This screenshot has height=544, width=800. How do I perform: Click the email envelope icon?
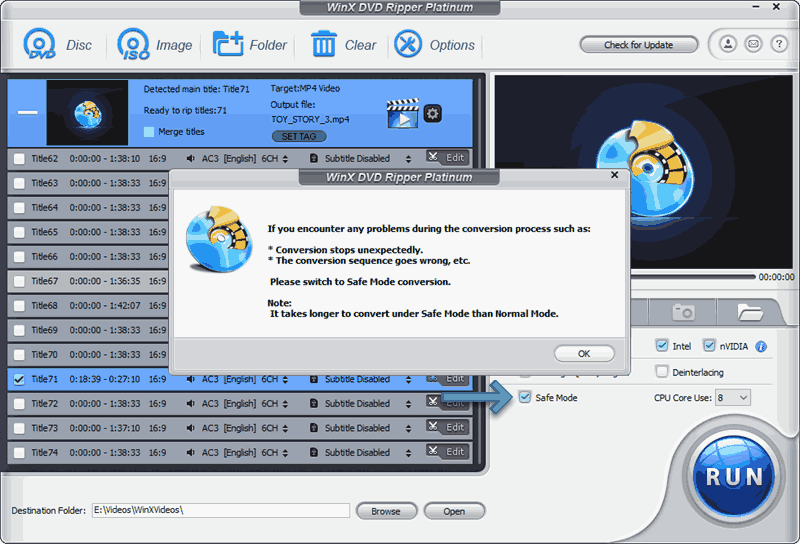click(x=753, y=44)
